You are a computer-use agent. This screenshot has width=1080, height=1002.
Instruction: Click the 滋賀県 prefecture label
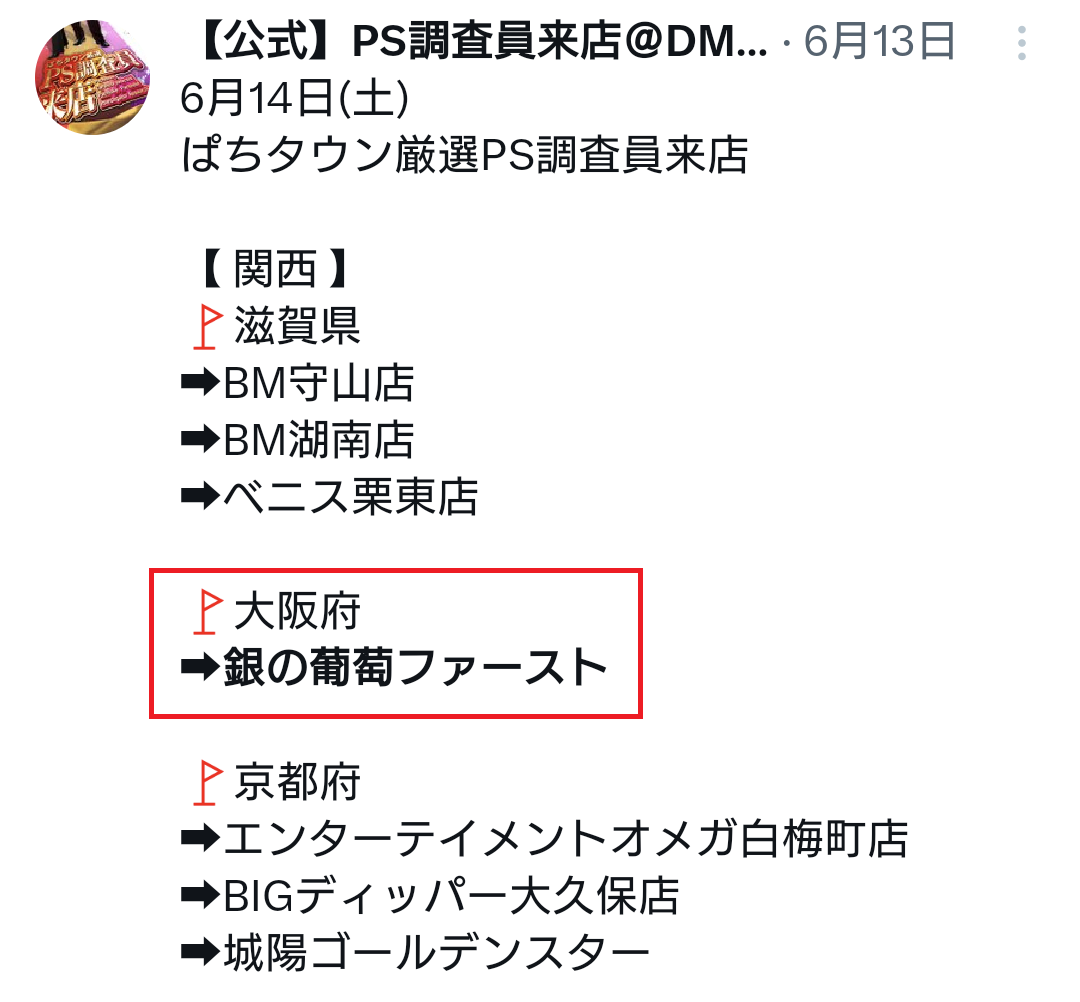[x=297, y=326]
